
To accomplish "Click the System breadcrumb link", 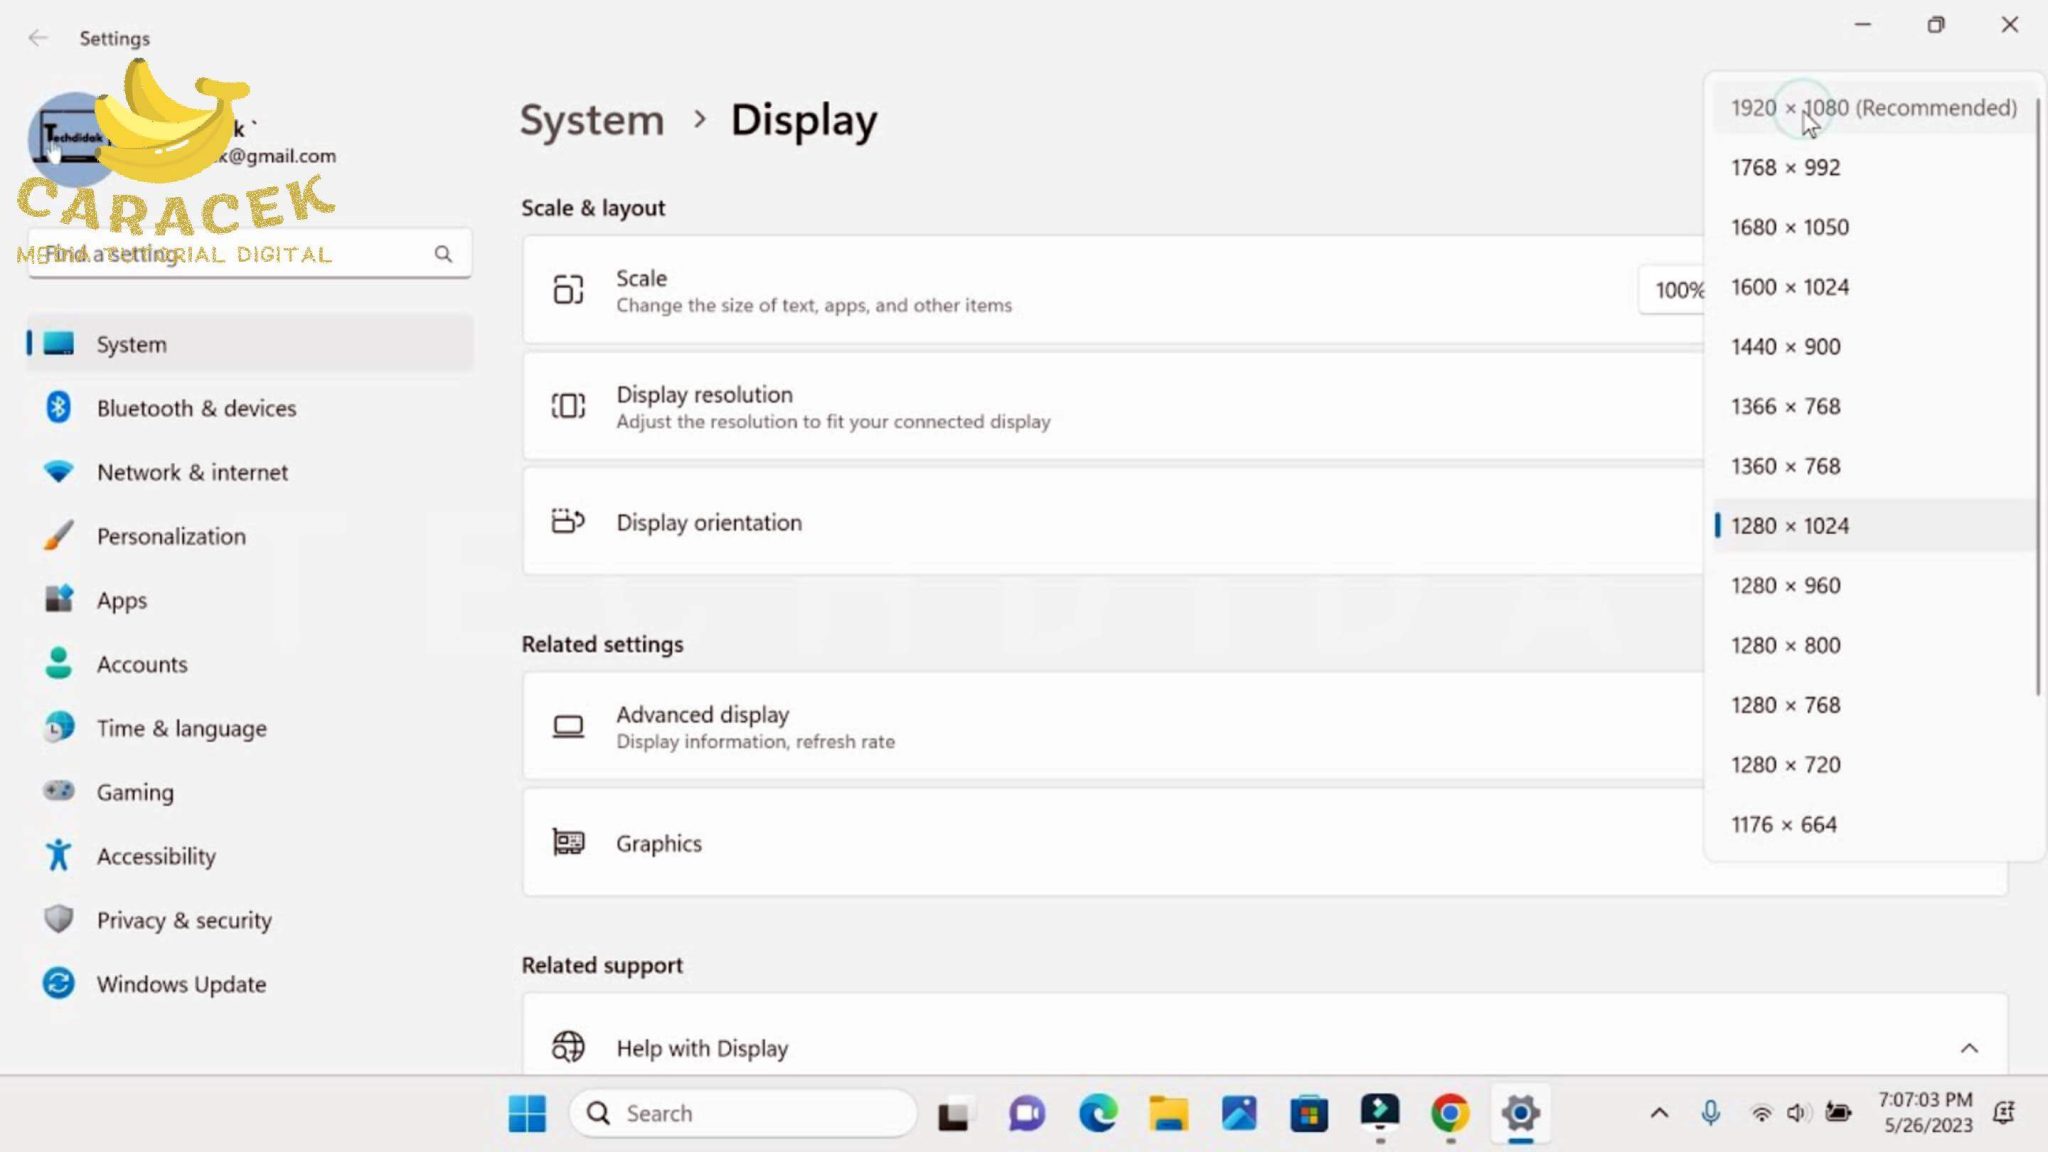I will pyautogui.click(x=592, y=119).
